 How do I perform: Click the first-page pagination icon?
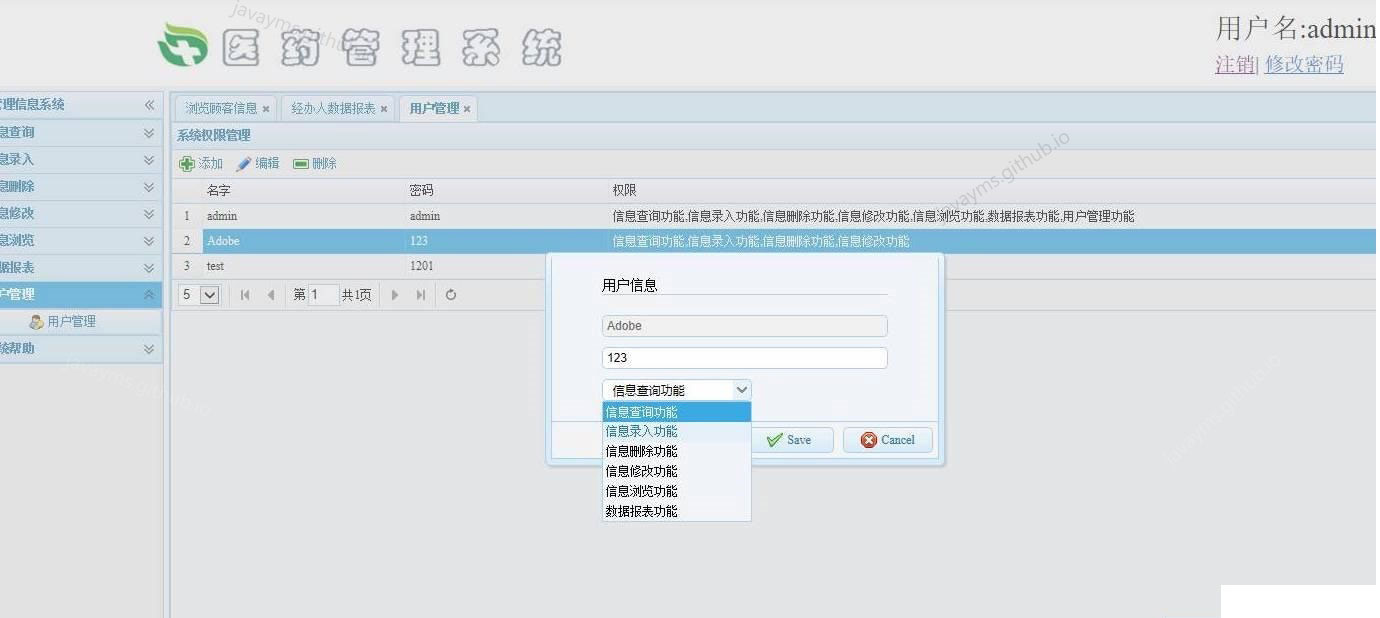coord(244,294)
